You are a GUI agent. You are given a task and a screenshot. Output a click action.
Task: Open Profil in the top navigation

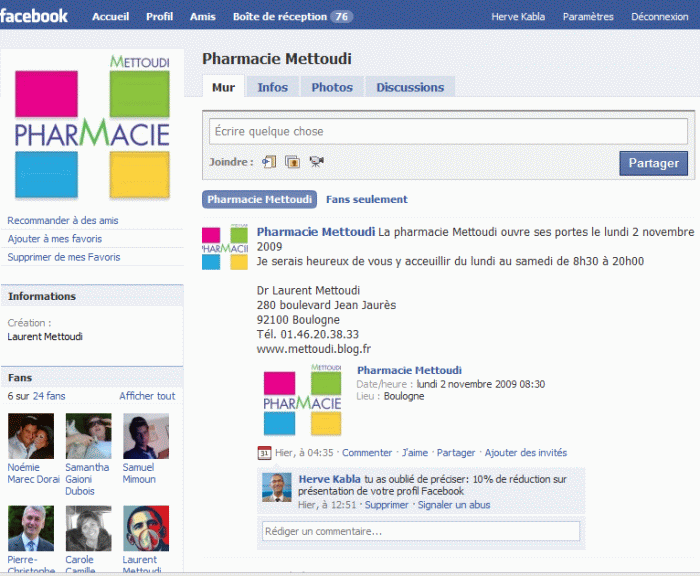pos(159,17)
